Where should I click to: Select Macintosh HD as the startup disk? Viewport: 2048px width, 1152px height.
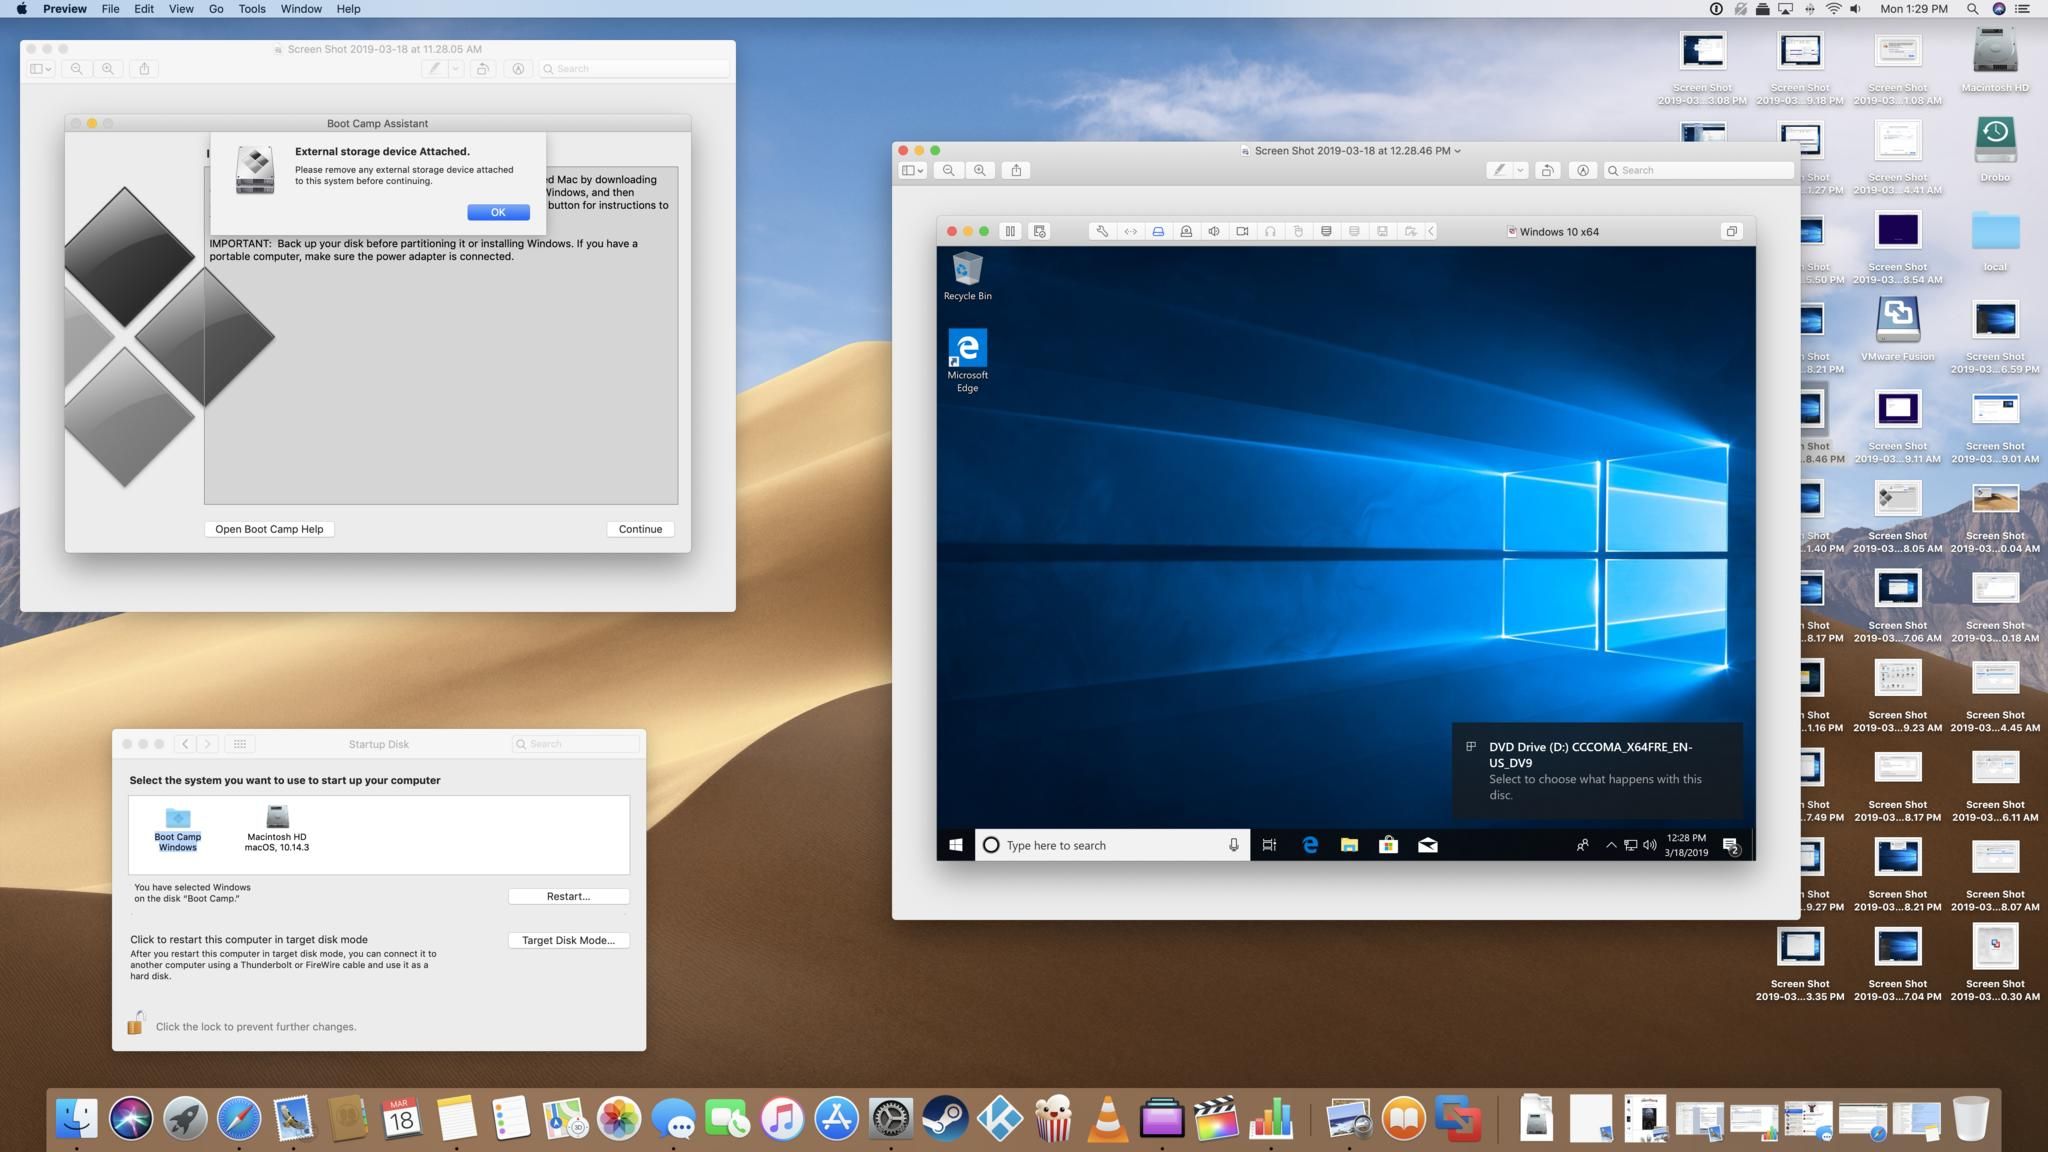277,828
